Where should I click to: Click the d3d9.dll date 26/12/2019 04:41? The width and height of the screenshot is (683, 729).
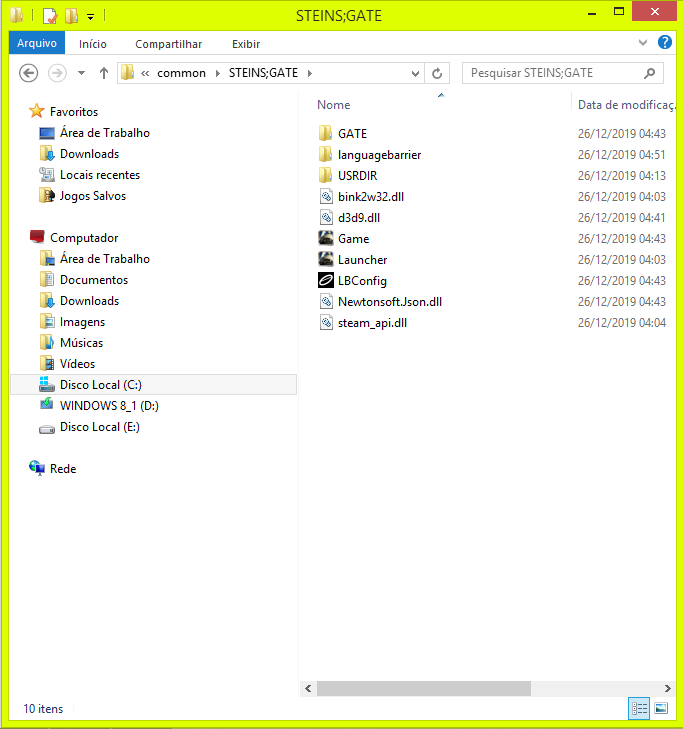622,218
